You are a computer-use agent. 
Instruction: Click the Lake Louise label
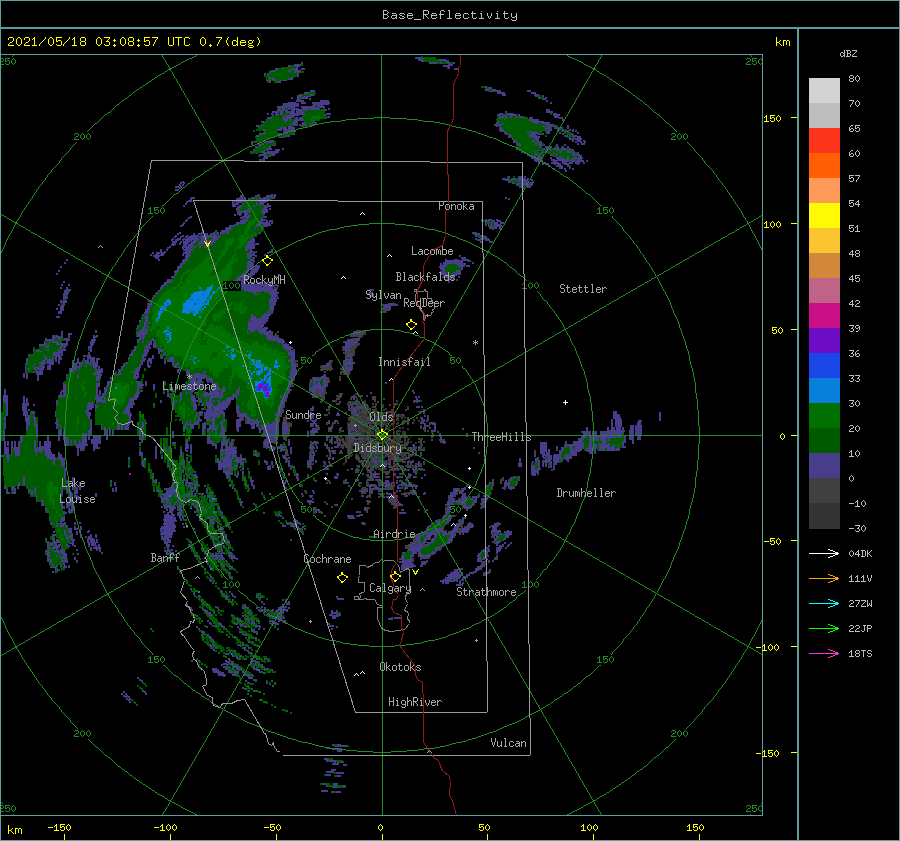(x=78, y=491)
